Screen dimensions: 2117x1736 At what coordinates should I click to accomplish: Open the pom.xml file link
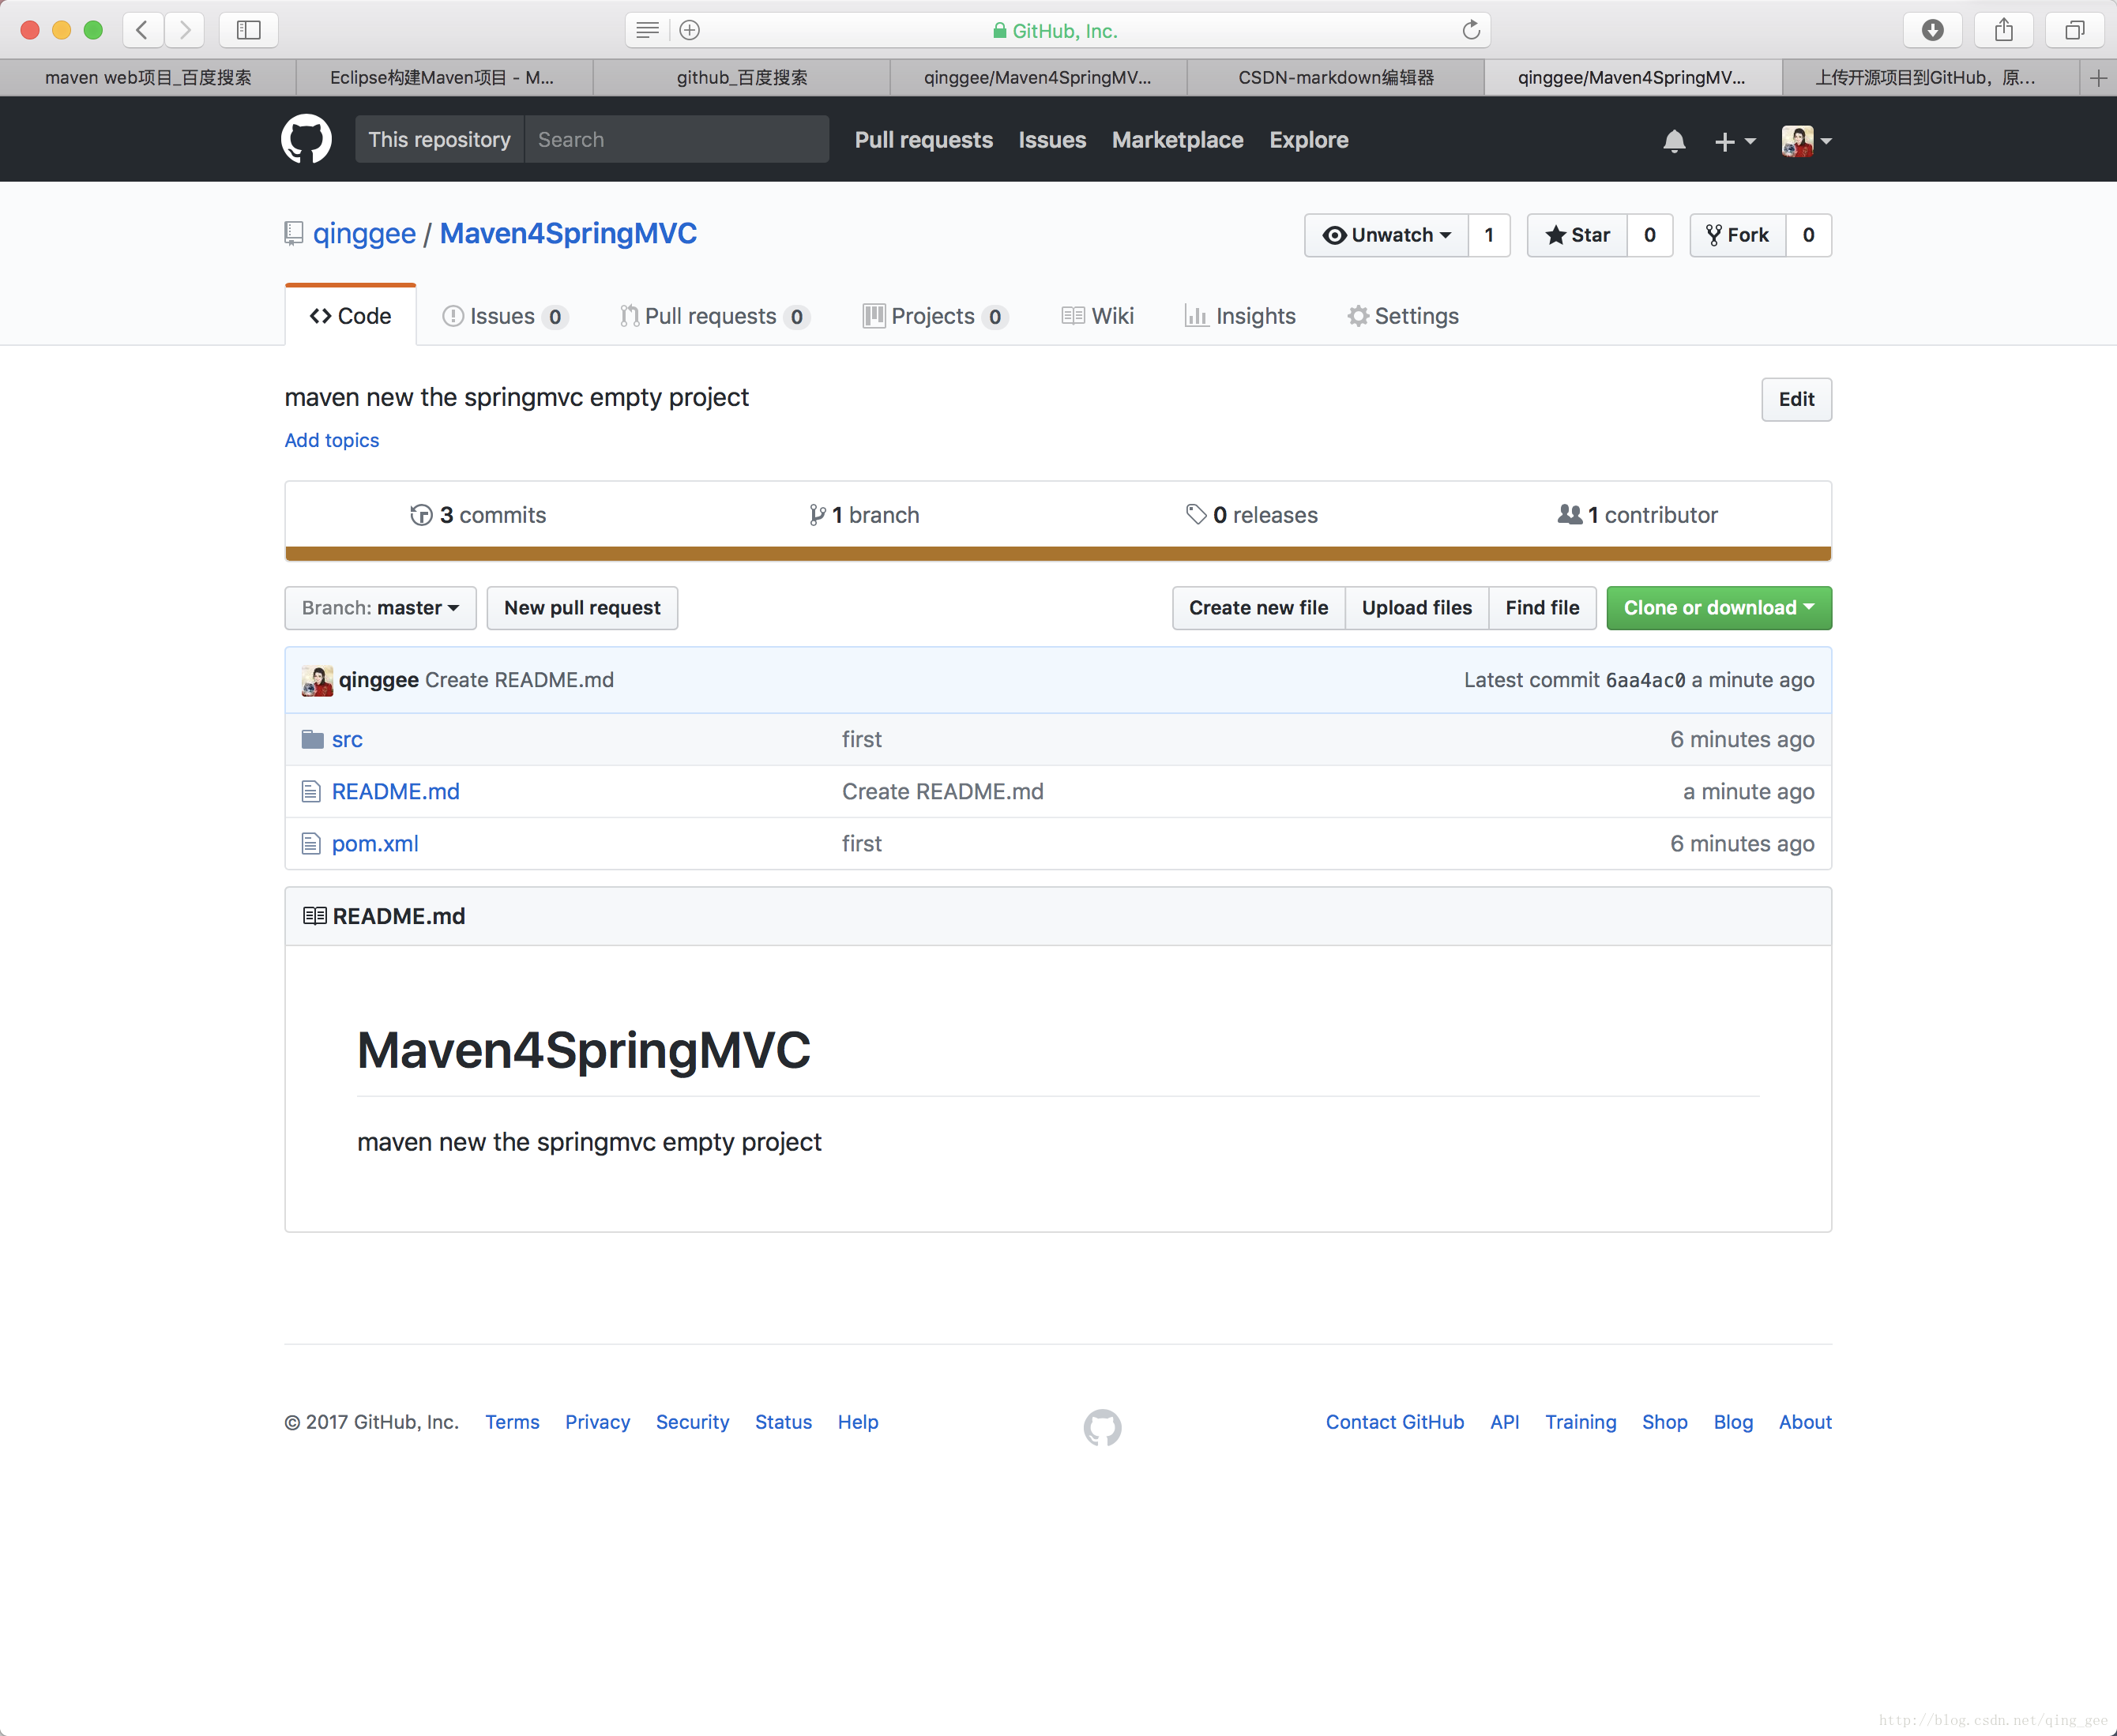pos(375,843)
